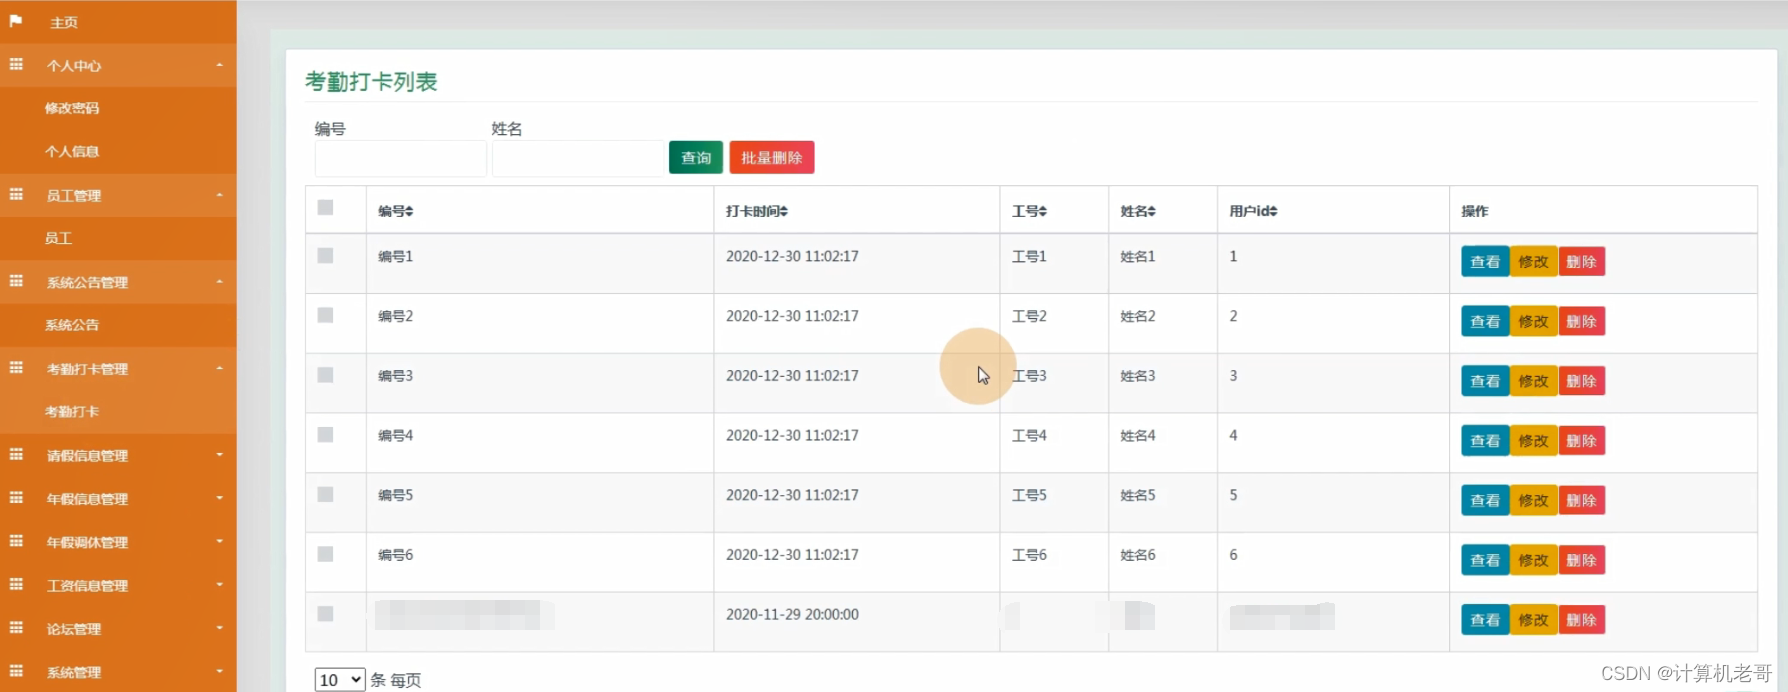Expand the 请假信息管理 menu arrow

tap(219, 455)
